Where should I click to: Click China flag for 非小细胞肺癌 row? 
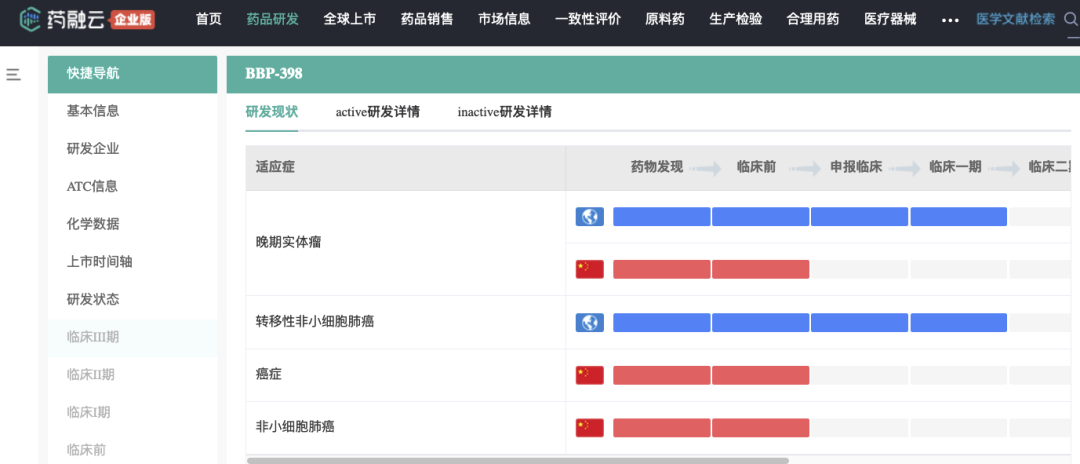[589, 428]
